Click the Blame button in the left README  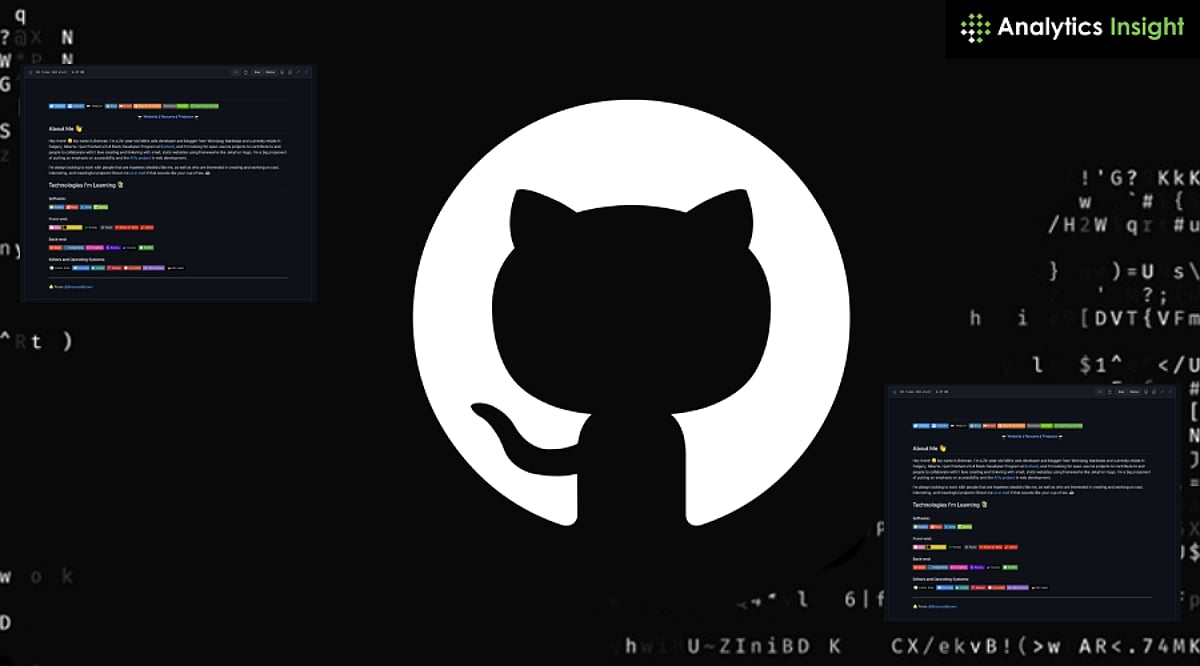[x=270, y=72]
